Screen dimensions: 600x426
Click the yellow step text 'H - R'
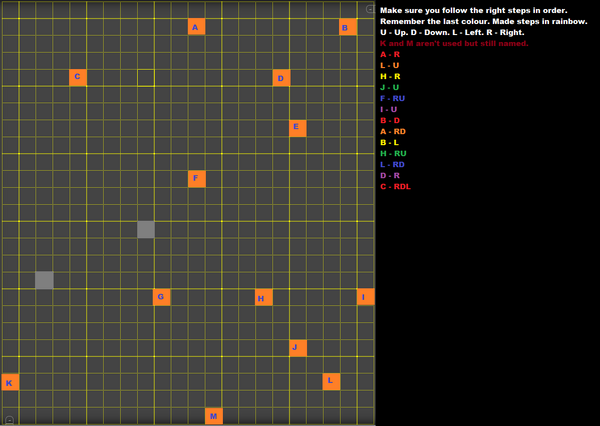[390, 77]
